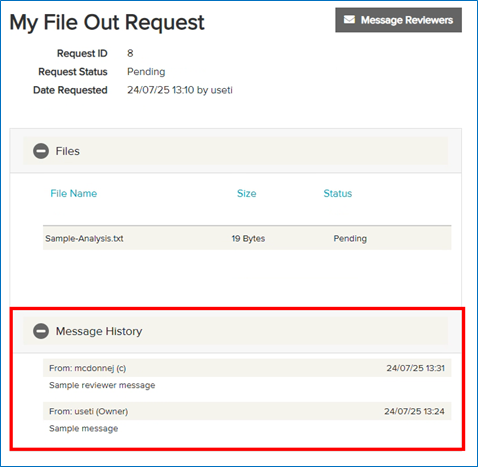The image size is (478, 467).
Task: Click the Pending status of Sample-Analysis.txt
Action: point(350,239)
